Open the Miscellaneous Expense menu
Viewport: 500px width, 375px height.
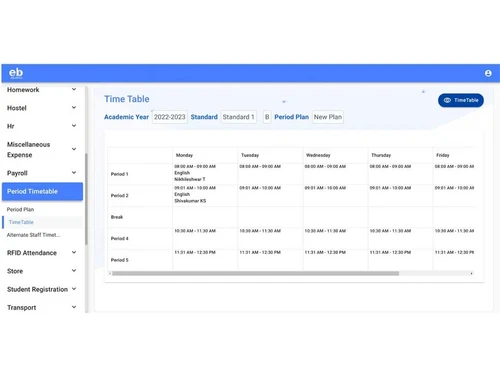(42, 149)
